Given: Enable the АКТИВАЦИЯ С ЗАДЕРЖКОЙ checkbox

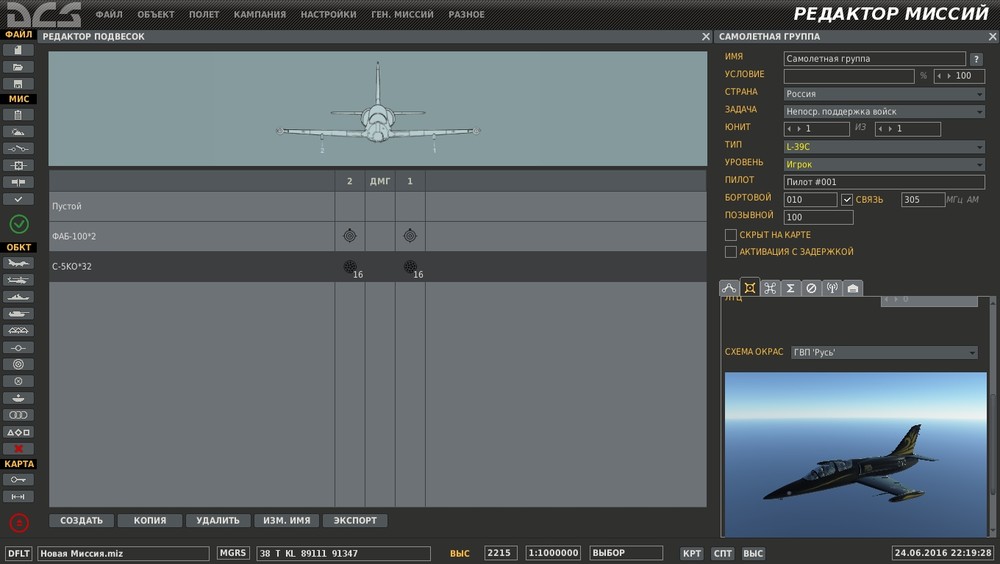Looking at the screenshot, I should (731, 252).
